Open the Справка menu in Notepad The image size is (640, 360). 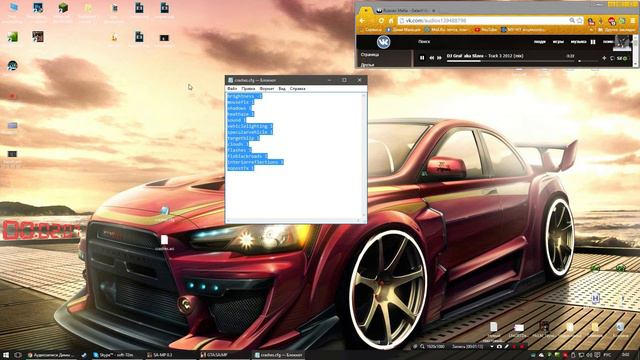[298, 89]
